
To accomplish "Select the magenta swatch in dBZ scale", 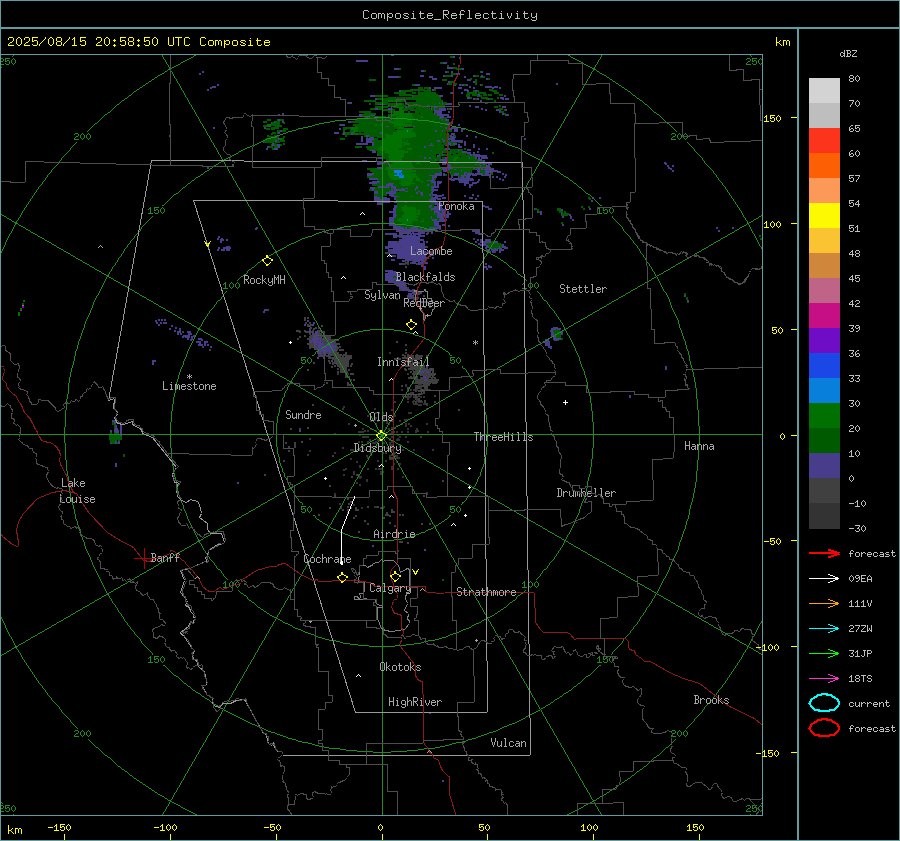I will (x=824, y=316).
